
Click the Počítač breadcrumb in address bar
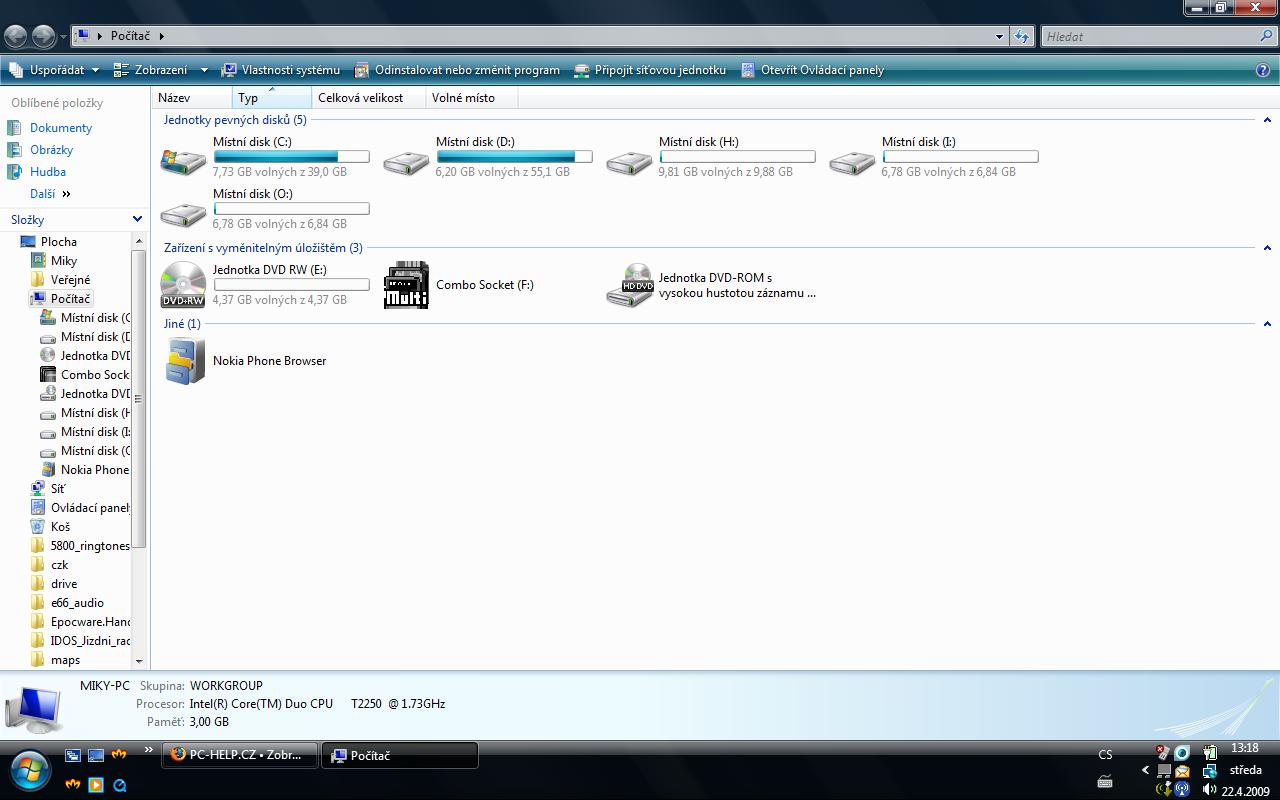(x=130, y=36)
